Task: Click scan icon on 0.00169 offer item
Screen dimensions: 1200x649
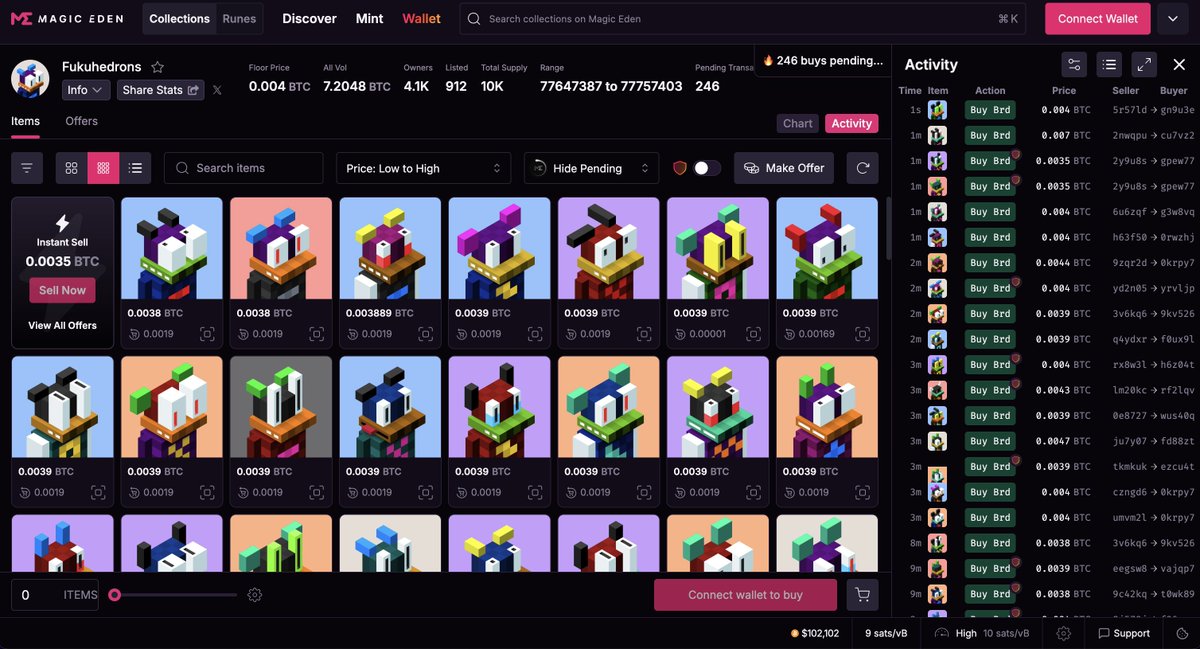Action: coord(863,334)
